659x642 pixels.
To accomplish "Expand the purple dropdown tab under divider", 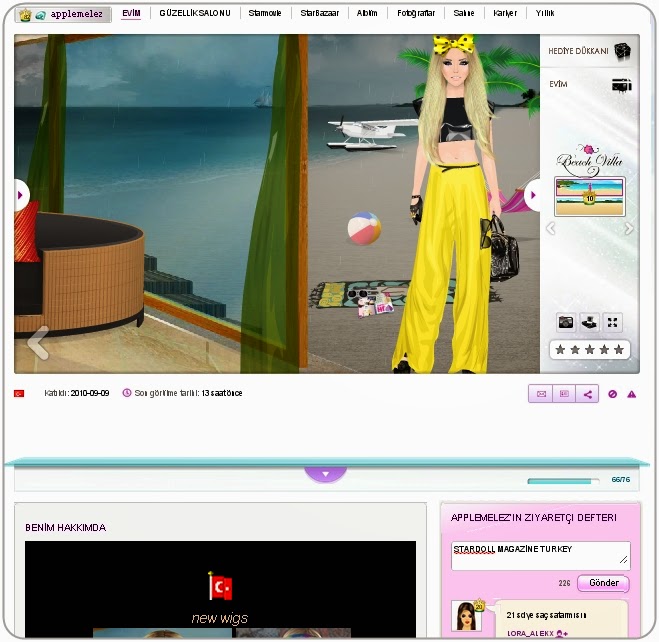I will point(325,474).
